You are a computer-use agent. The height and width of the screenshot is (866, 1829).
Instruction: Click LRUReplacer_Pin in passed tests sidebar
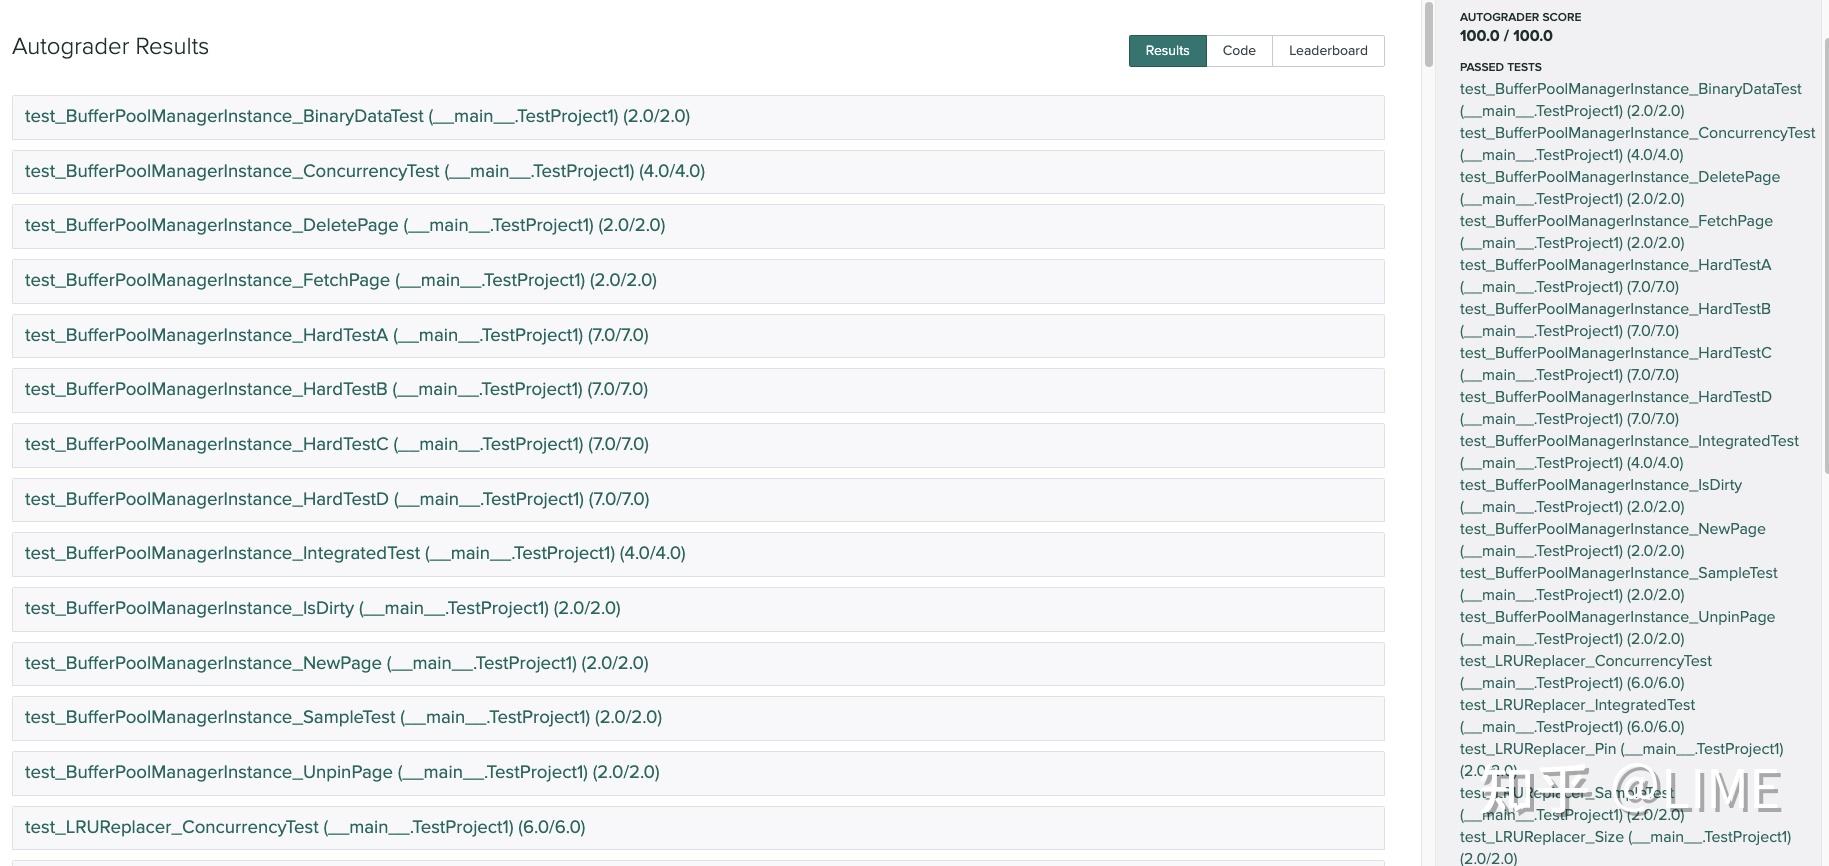pos(1621,760)
